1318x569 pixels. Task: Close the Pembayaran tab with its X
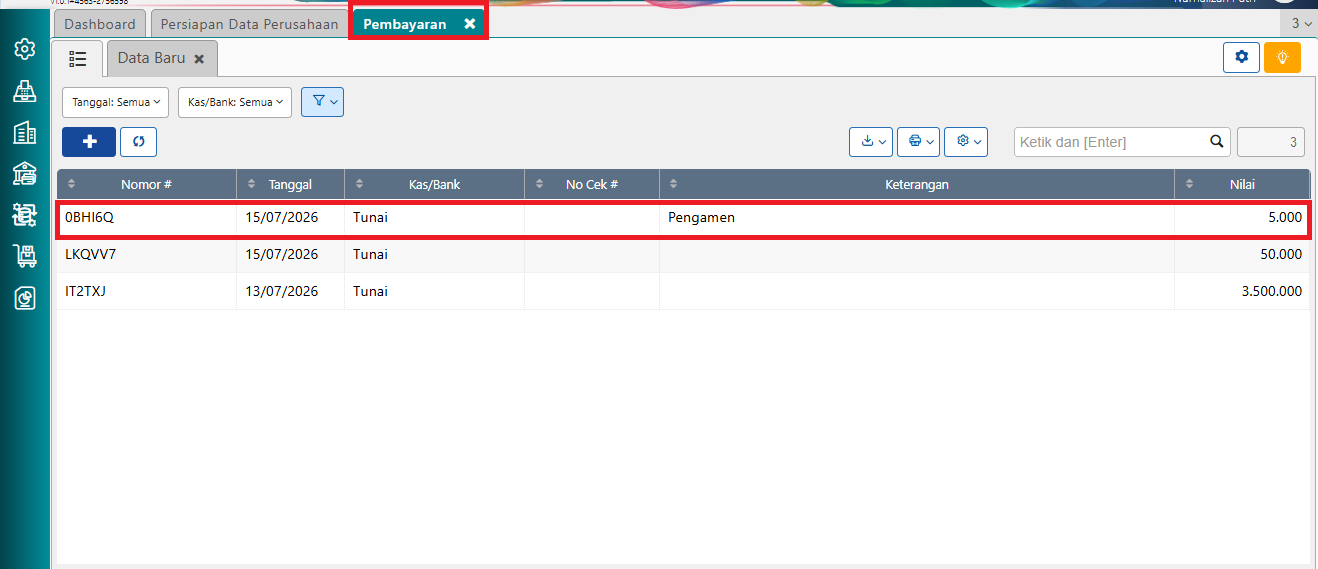(469, 24)
